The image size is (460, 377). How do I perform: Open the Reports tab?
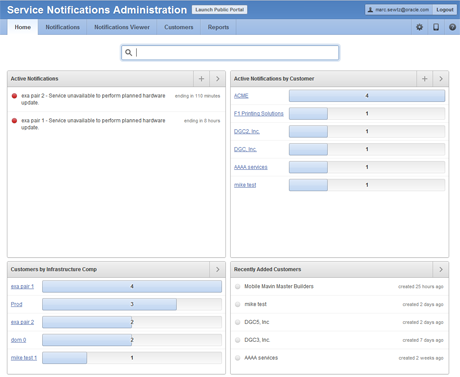pyautogui.click(x=218, y=27)
